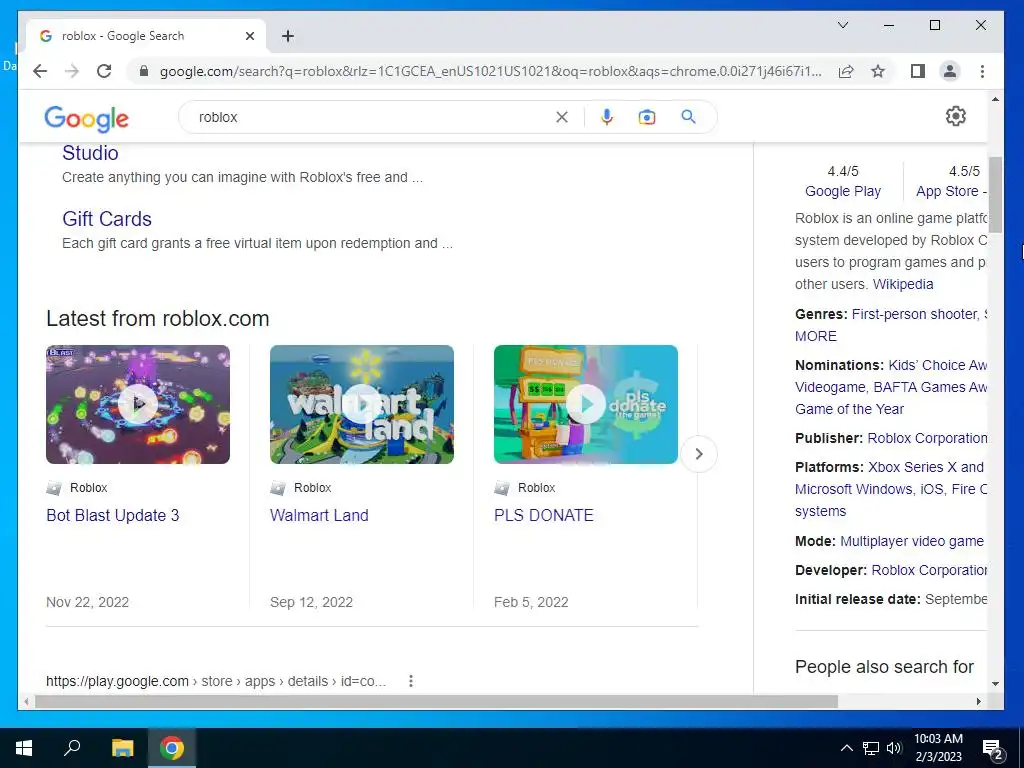
Task: Click the scroll down arrow
Action: tap(995, 684)
